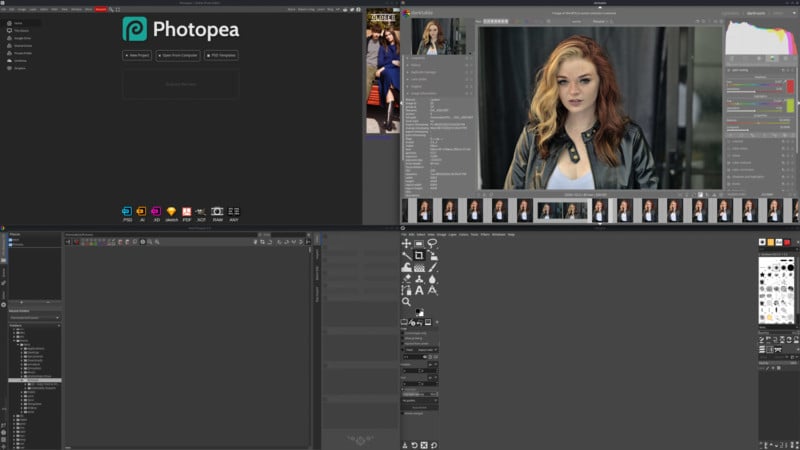
Task: Click the search magnifier icon in Photopea menu bar
Action: 111,9
